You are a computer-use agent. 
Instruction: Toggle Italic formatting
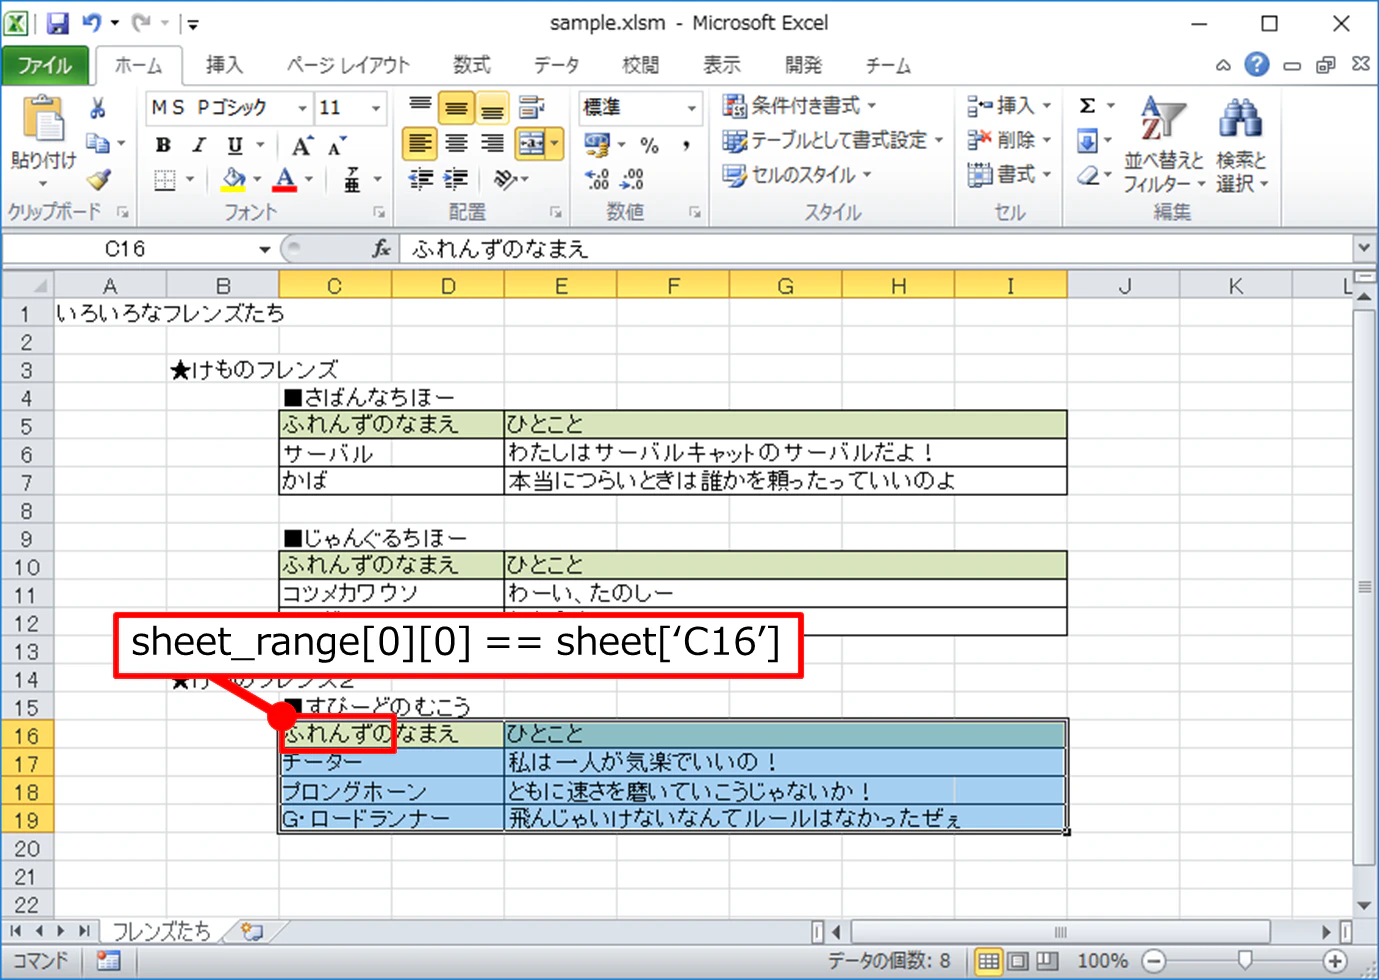pos(199,145)
